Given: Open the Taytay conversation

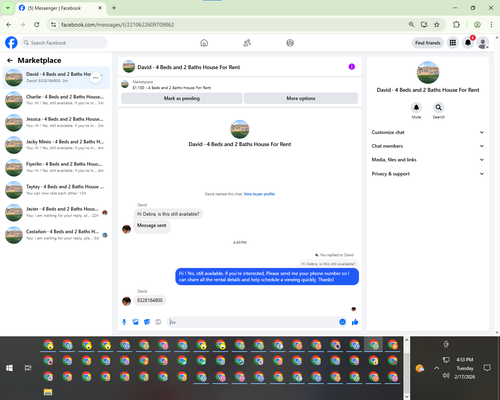Looking at the screenshot, I should click(x=56, y=190).
